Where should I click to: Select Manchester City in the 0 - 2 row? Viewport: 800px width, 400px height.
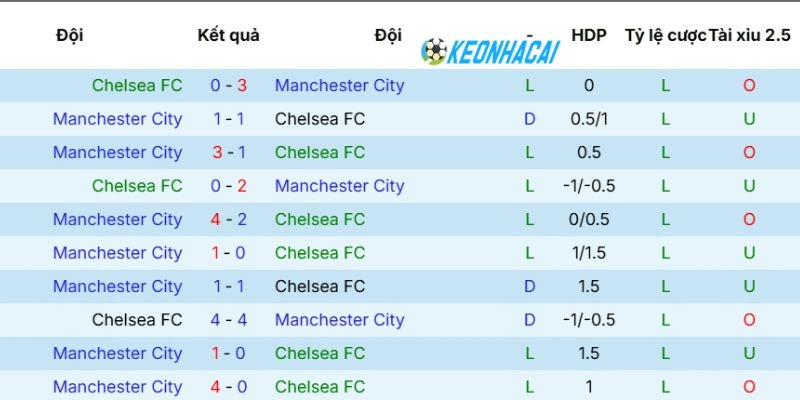coord(340,186)
